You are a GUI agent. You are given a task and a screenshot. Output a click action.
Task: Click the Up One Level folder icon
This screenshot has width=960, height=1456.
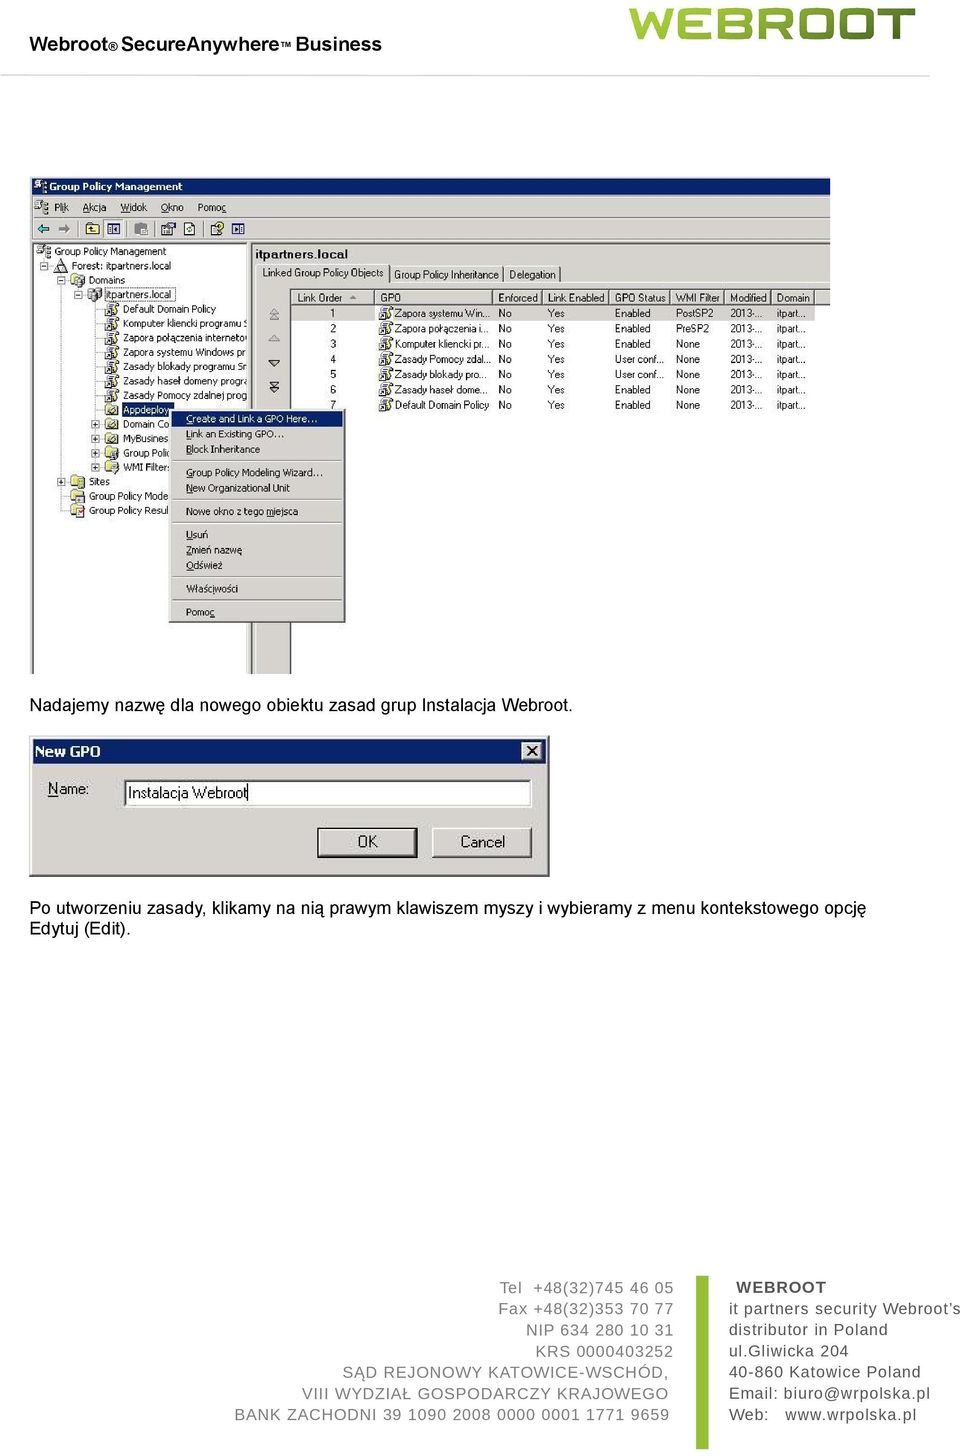coord(92,229)
